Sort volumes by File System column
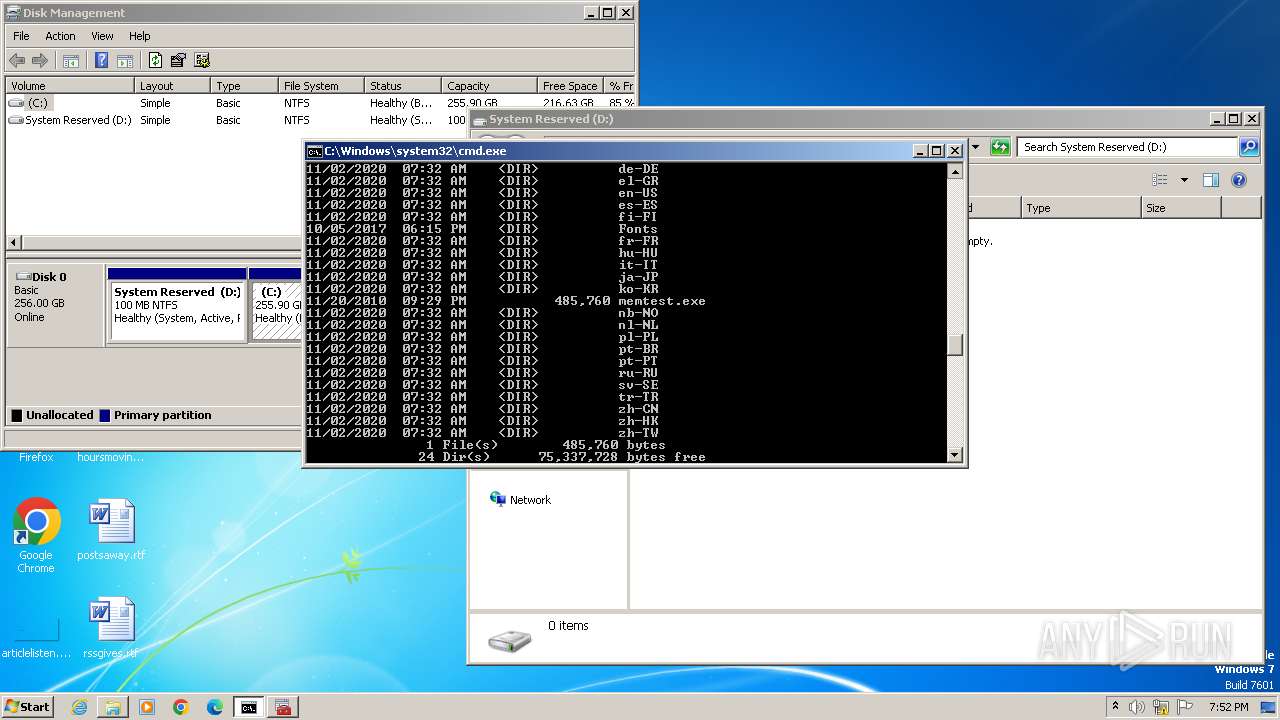Viewport: 1280px width, 720px height. pyautogui.click(x=320, y=86)
